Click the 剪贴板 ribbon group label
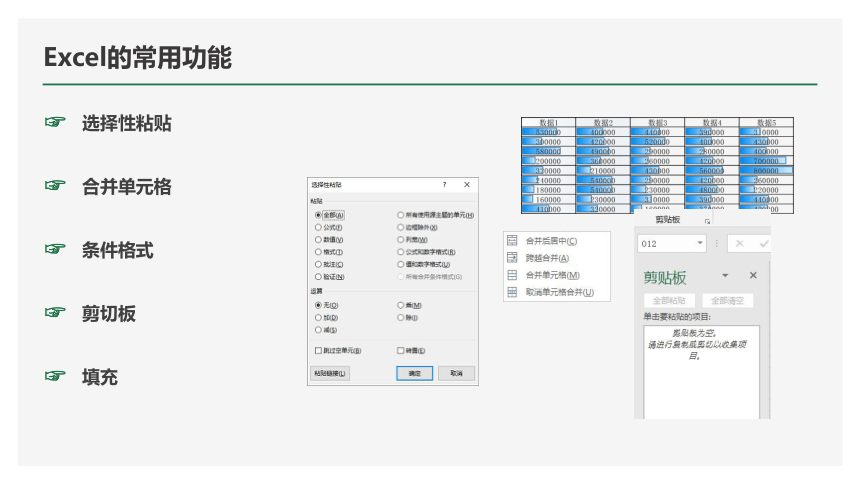Image resolution: width=860 pixels, height=484 pixels. coord(667,220)
